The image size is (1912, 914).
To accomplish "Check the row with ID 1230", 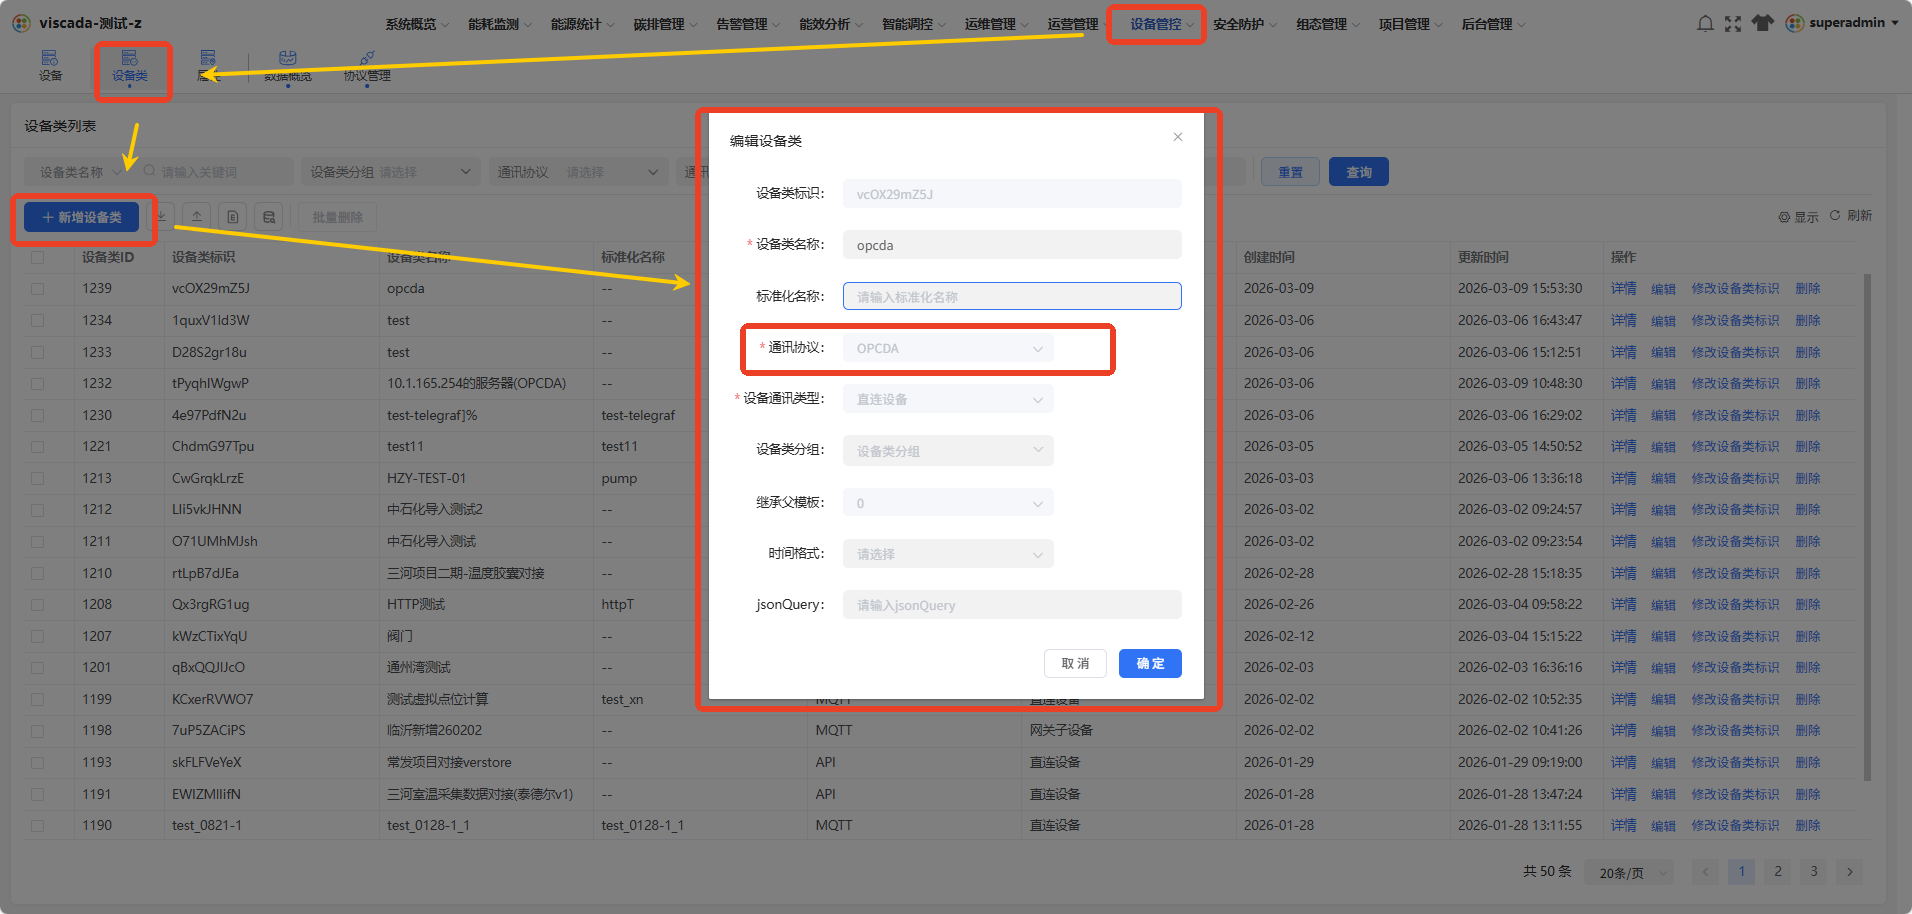I will pyautogui.click(x=38, y=415).
